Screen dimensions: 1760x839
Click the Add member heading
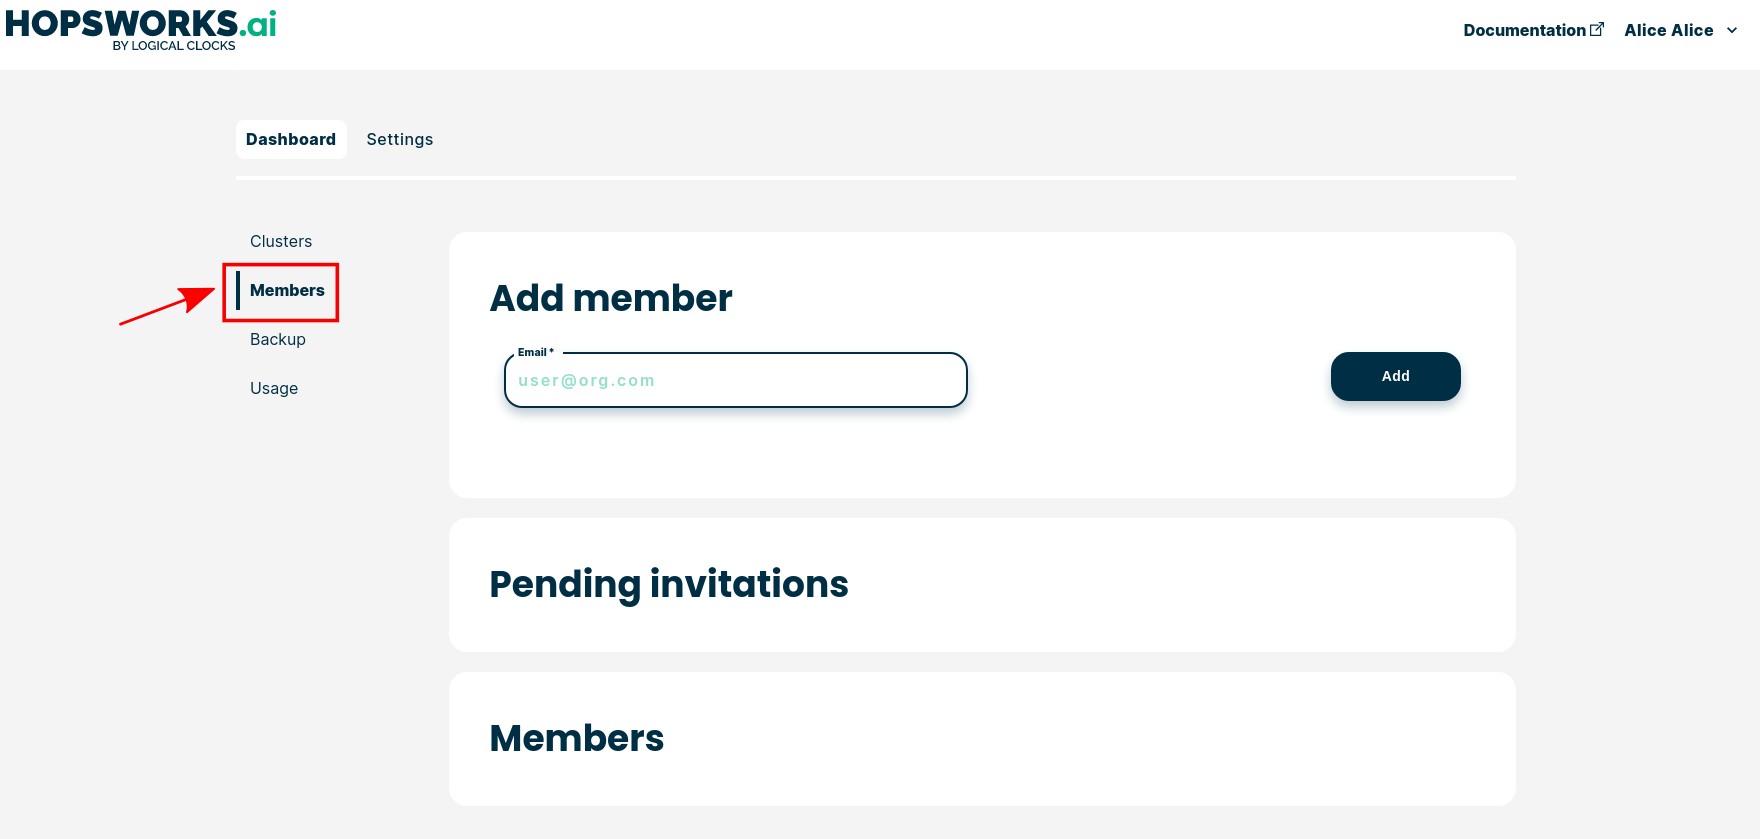611,298
